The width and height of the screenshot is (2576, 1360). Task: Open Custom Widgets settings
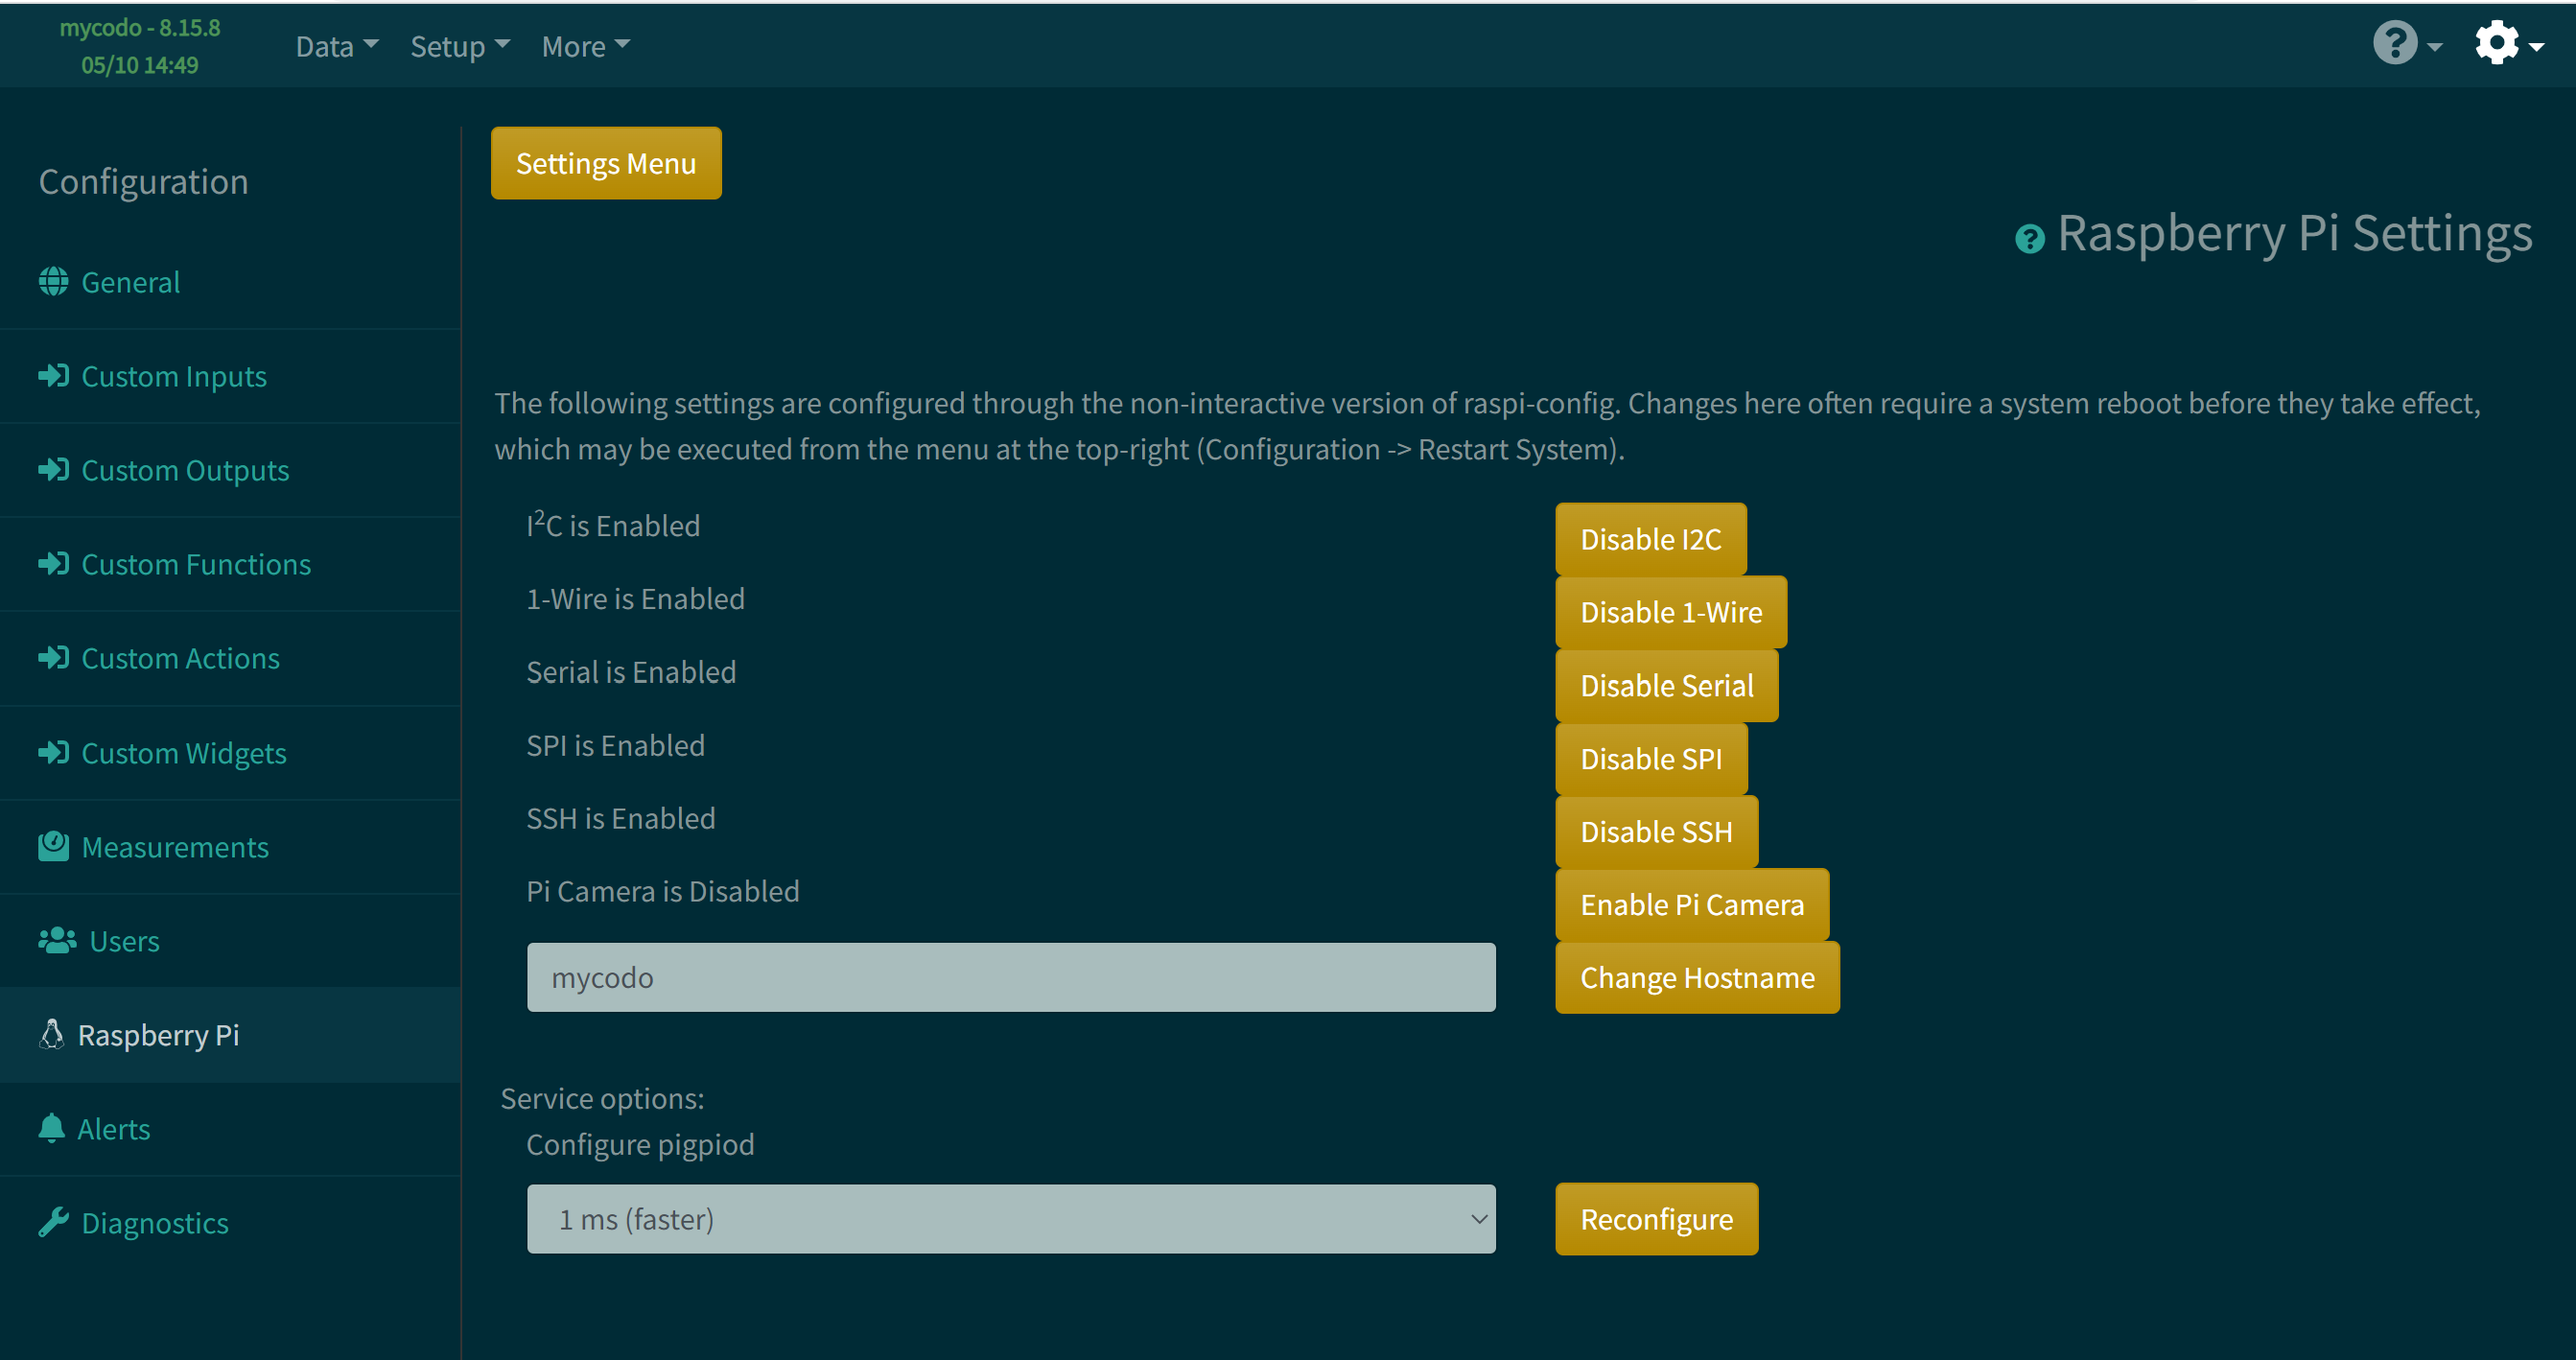click(184, 752)
